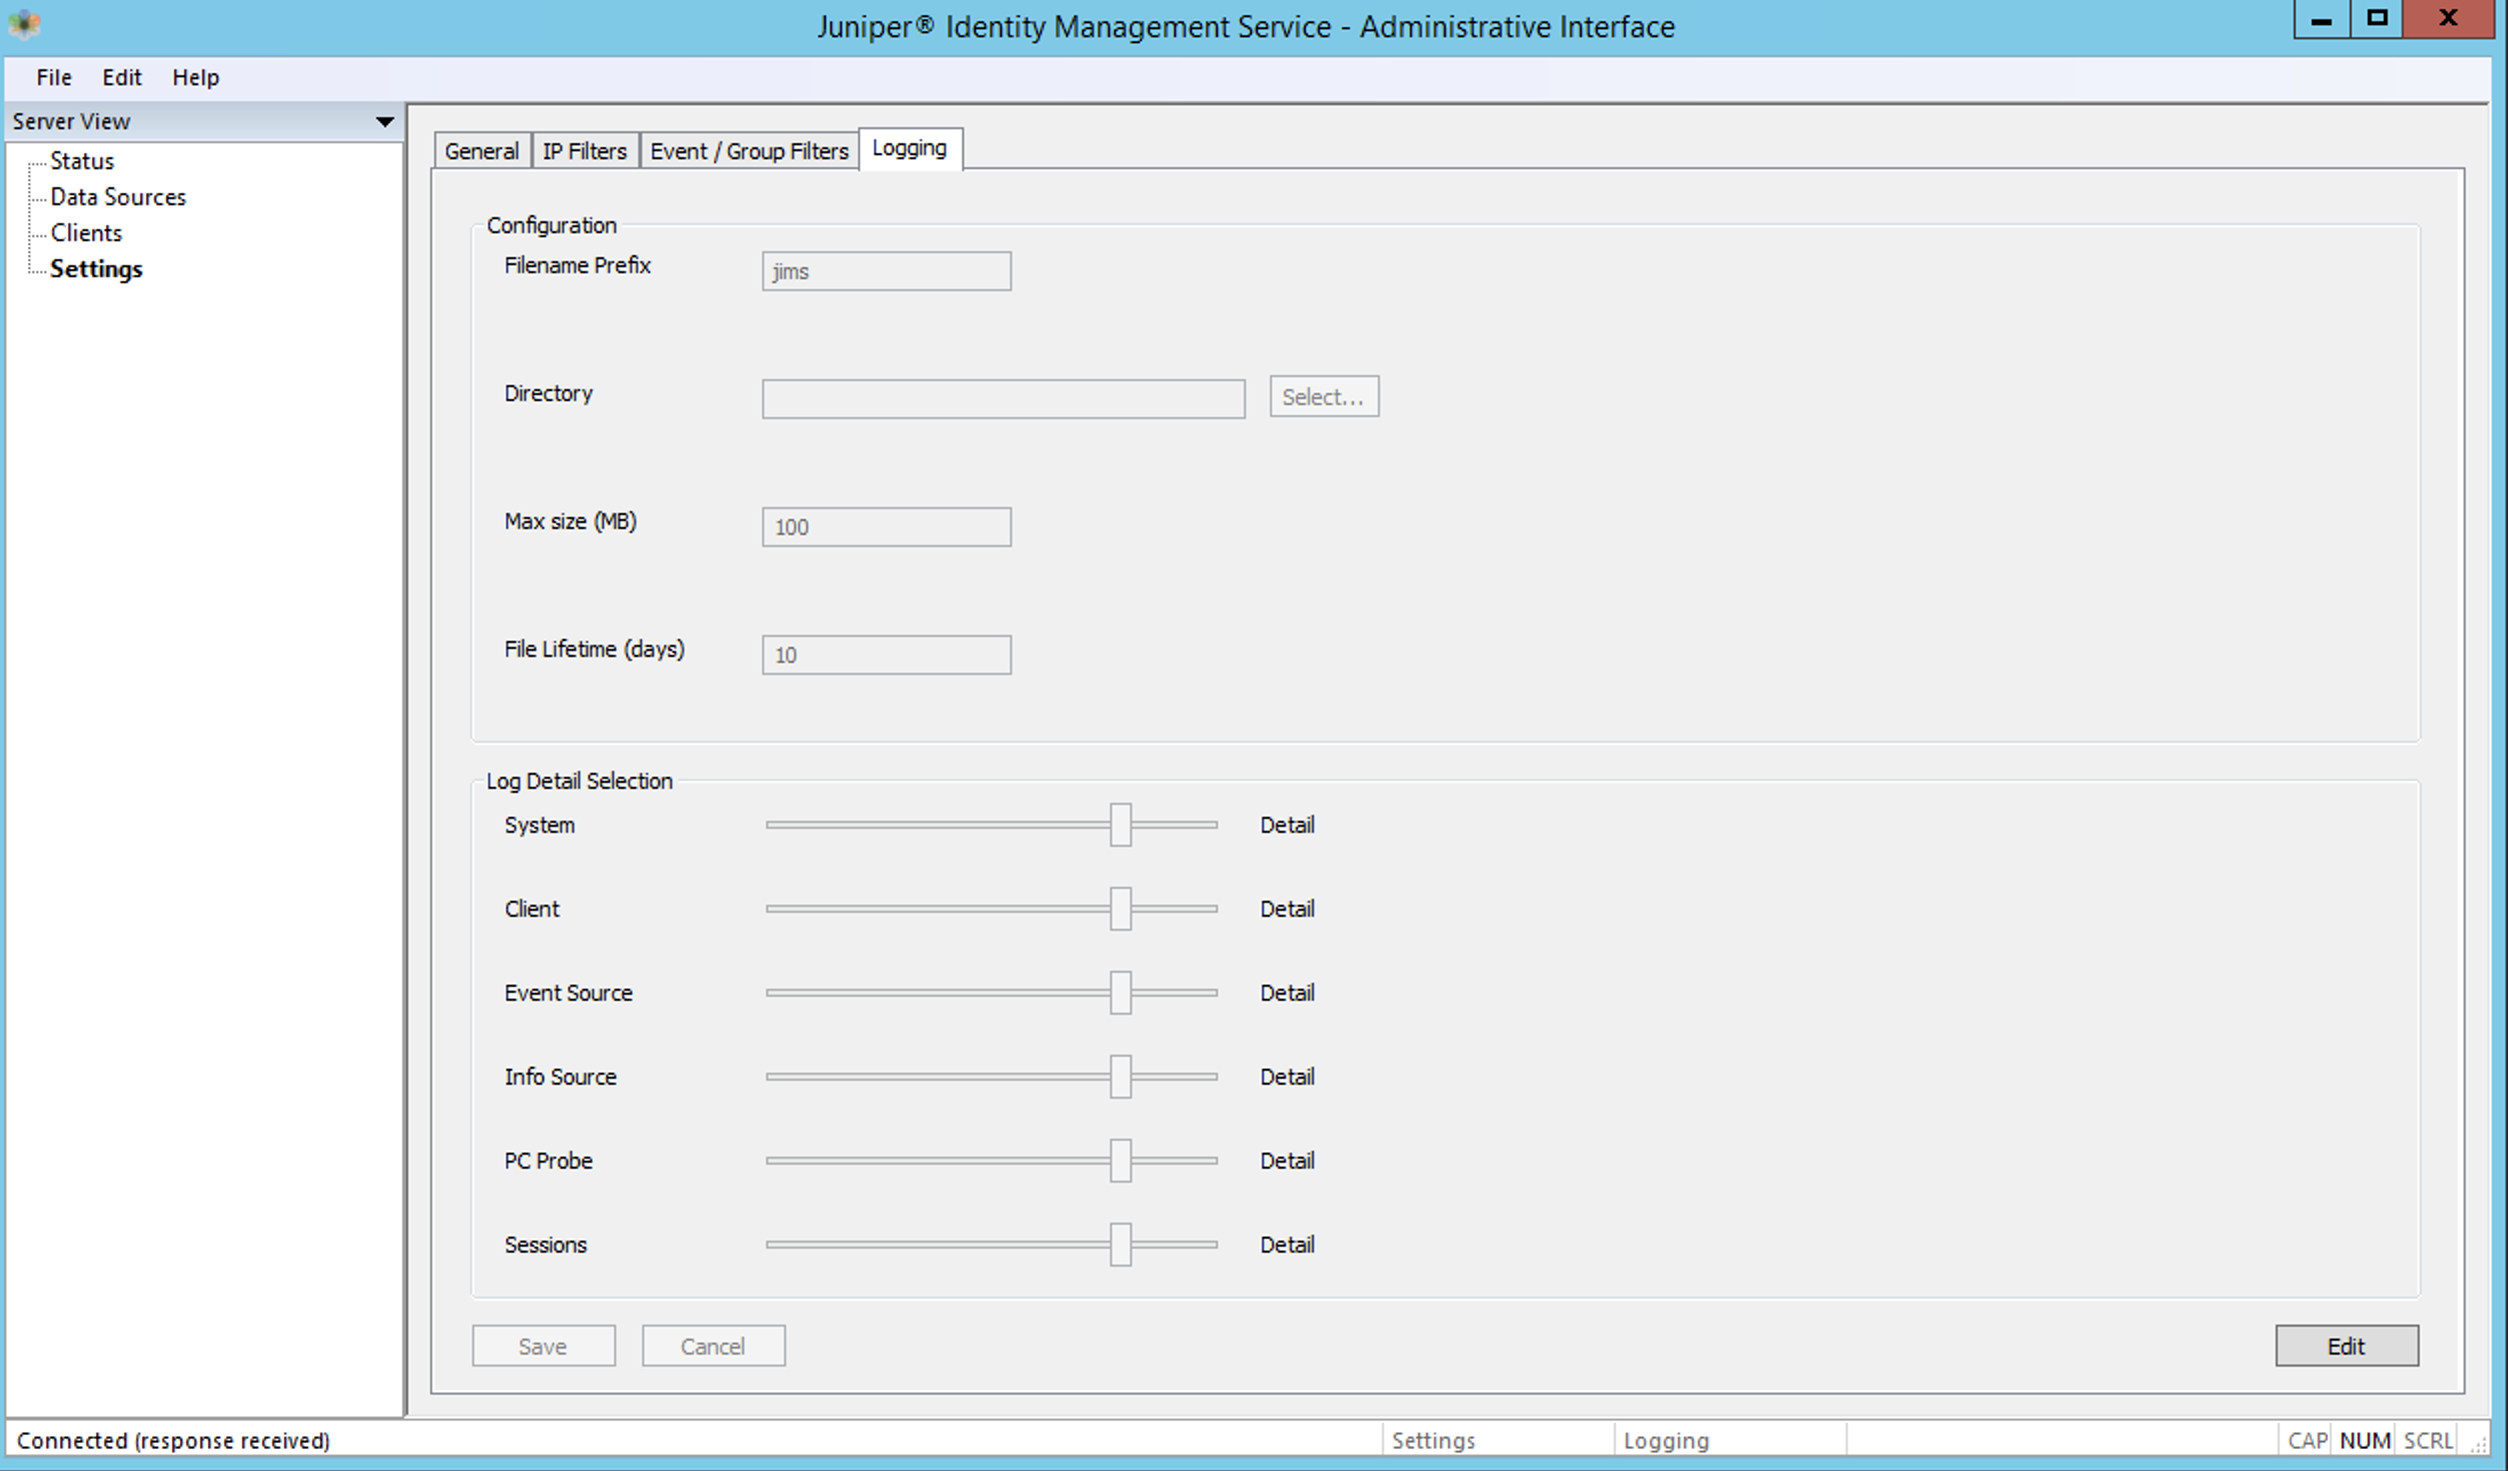Expand the Server View dropdown arrow
This screenshot has height=1471, width=2508.
click(x=384, y=122)
